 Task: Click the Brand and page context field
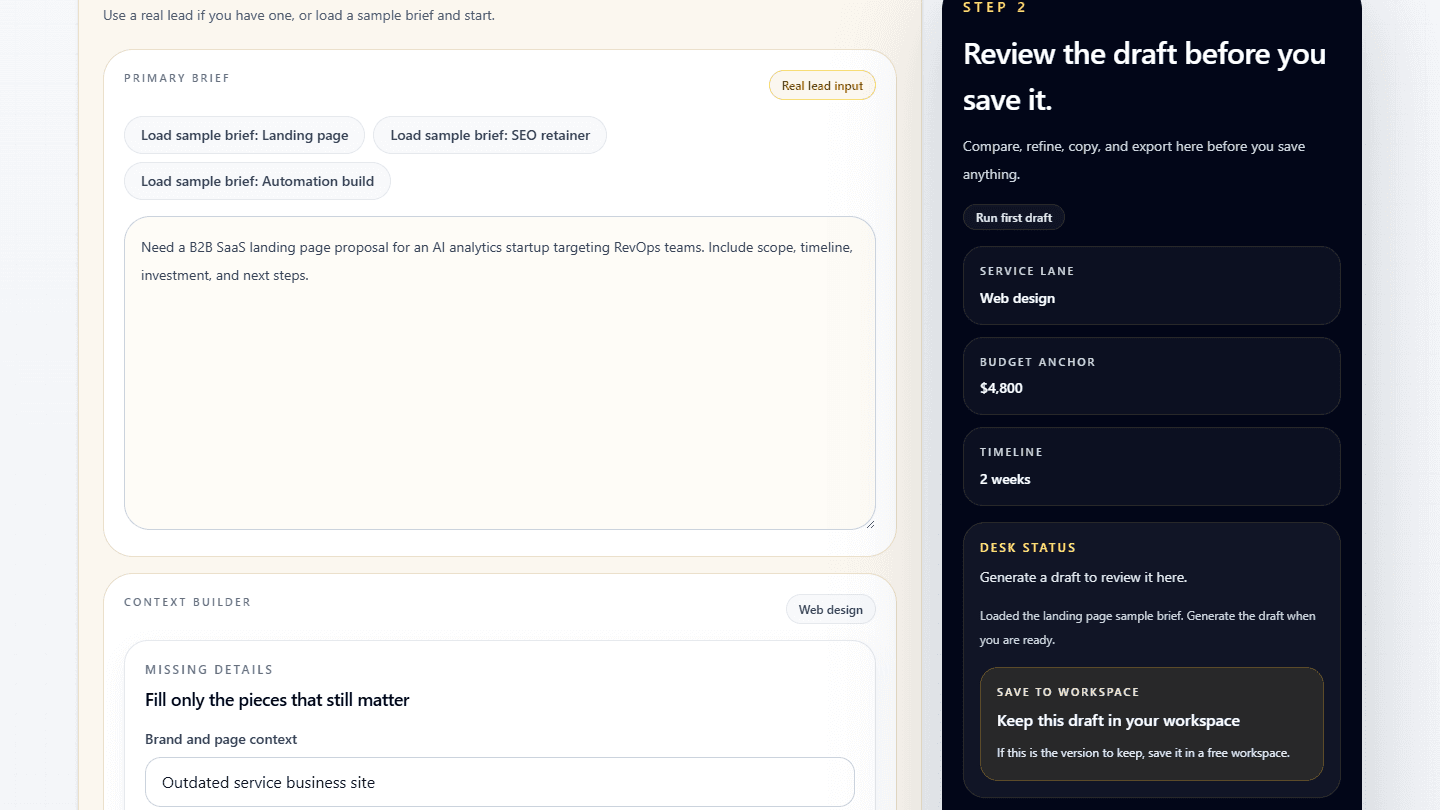pyautogui.click(x=500, y=782)
